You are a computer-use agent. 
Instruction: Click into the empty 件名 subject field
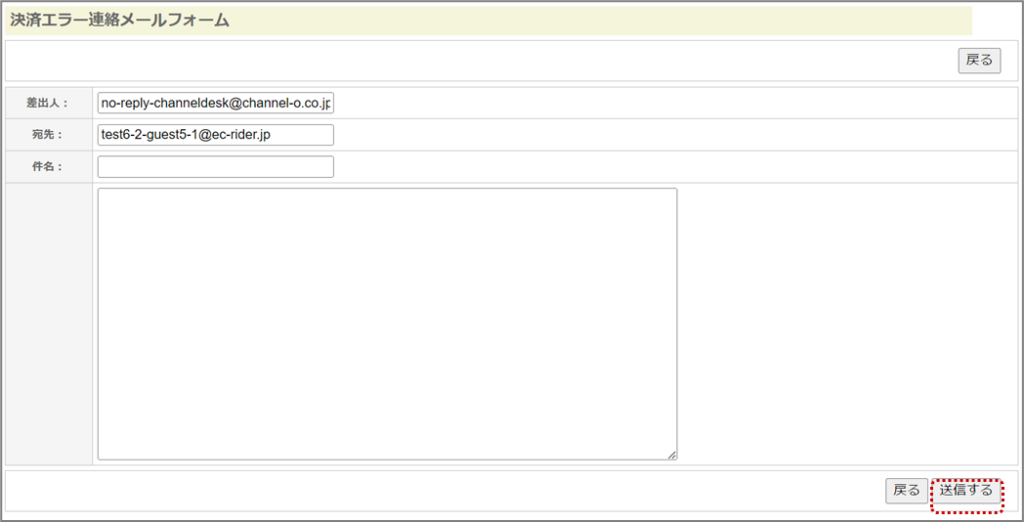(x=215, y=167)
